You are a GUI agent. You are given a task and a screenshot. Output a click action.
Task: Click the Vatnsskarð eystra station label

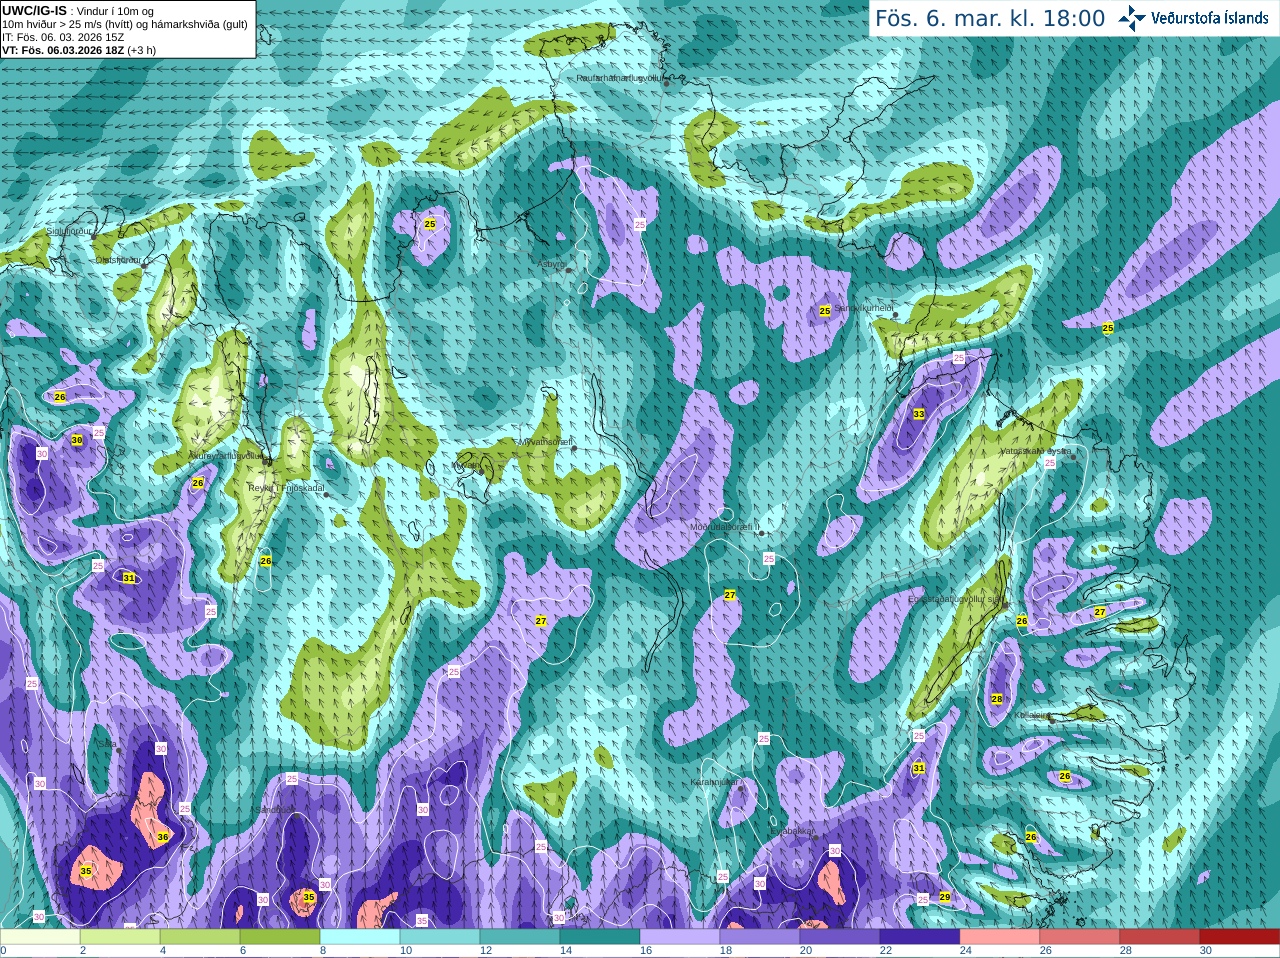[1036, 451]
